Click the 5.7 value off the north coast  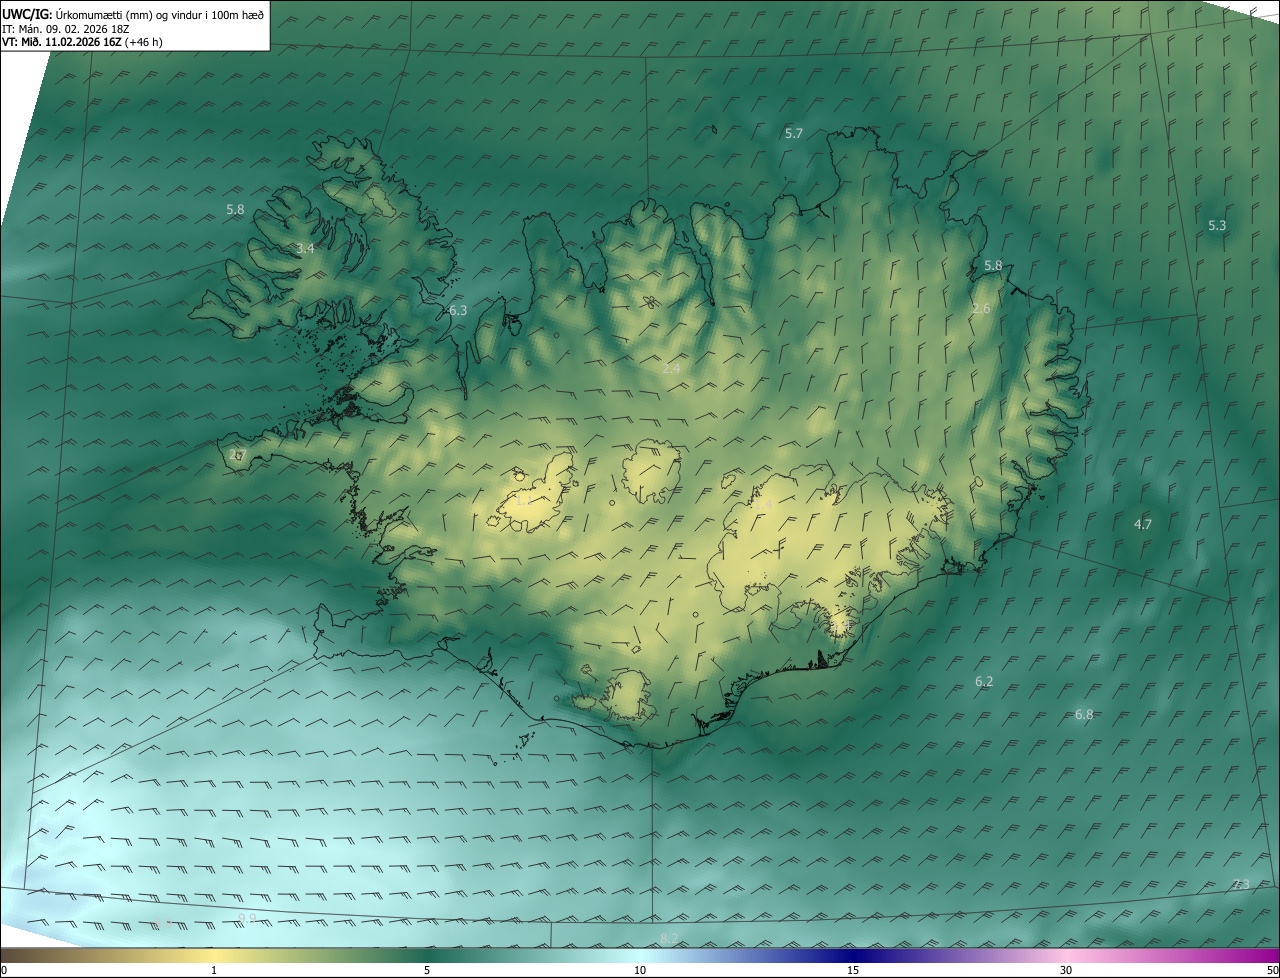[x=794, y=133]
